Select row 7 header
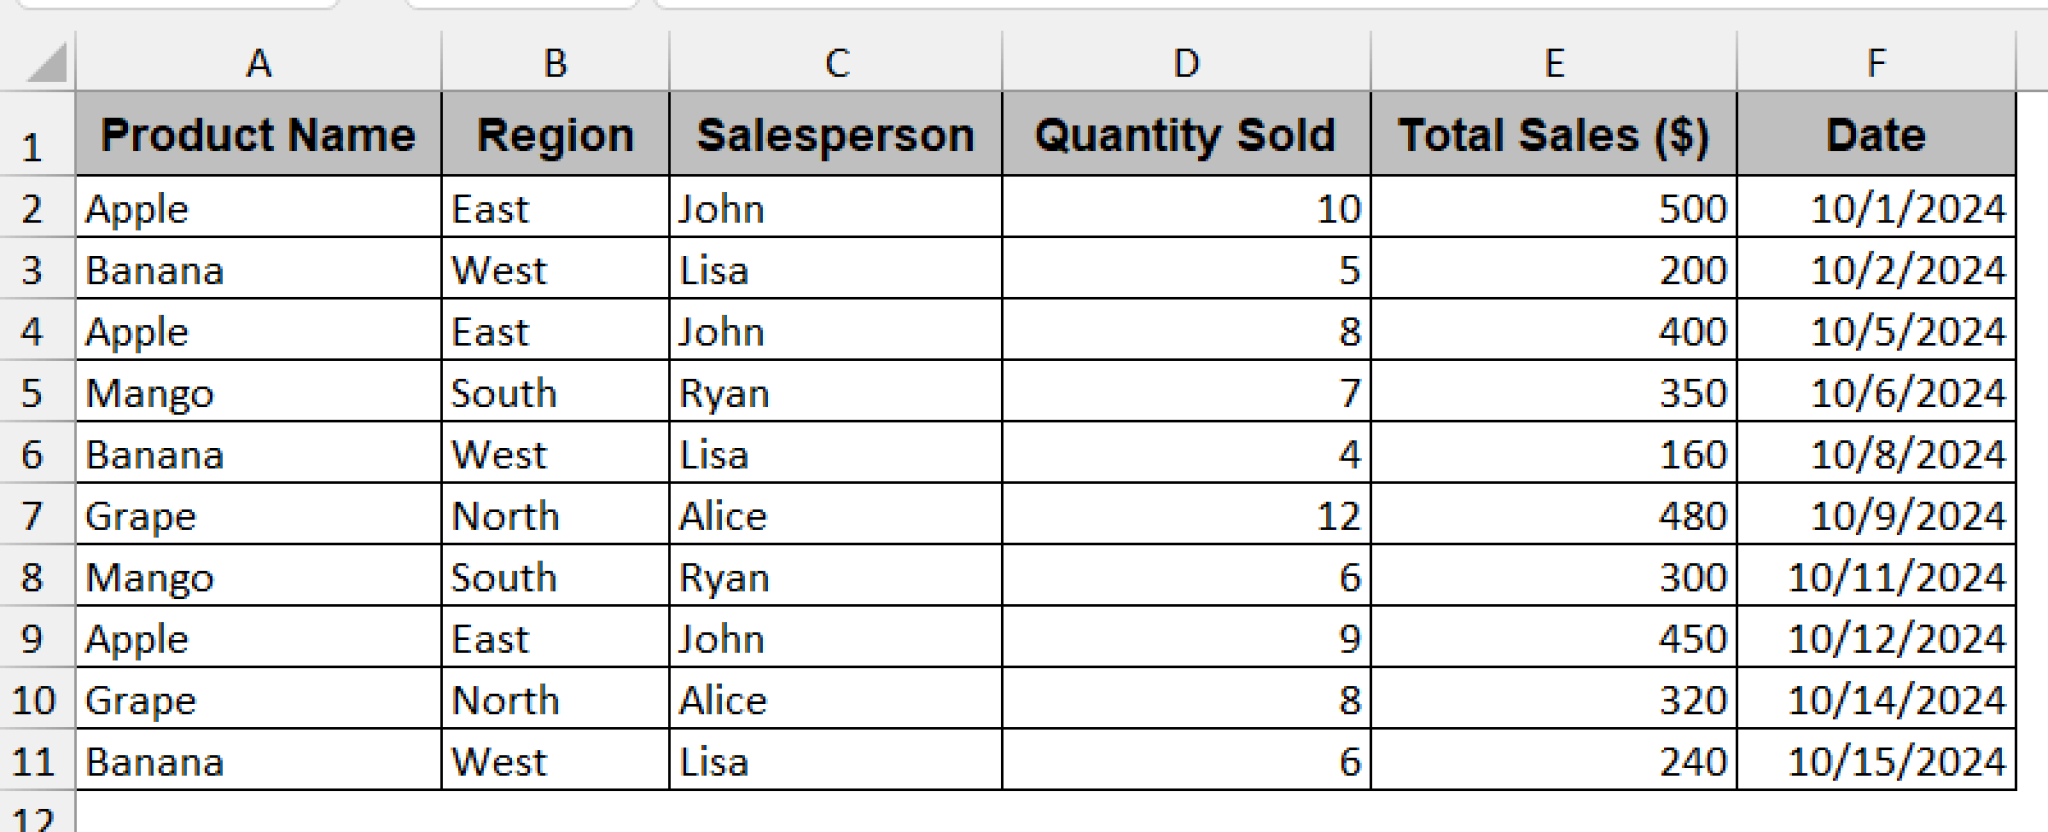 35,515
